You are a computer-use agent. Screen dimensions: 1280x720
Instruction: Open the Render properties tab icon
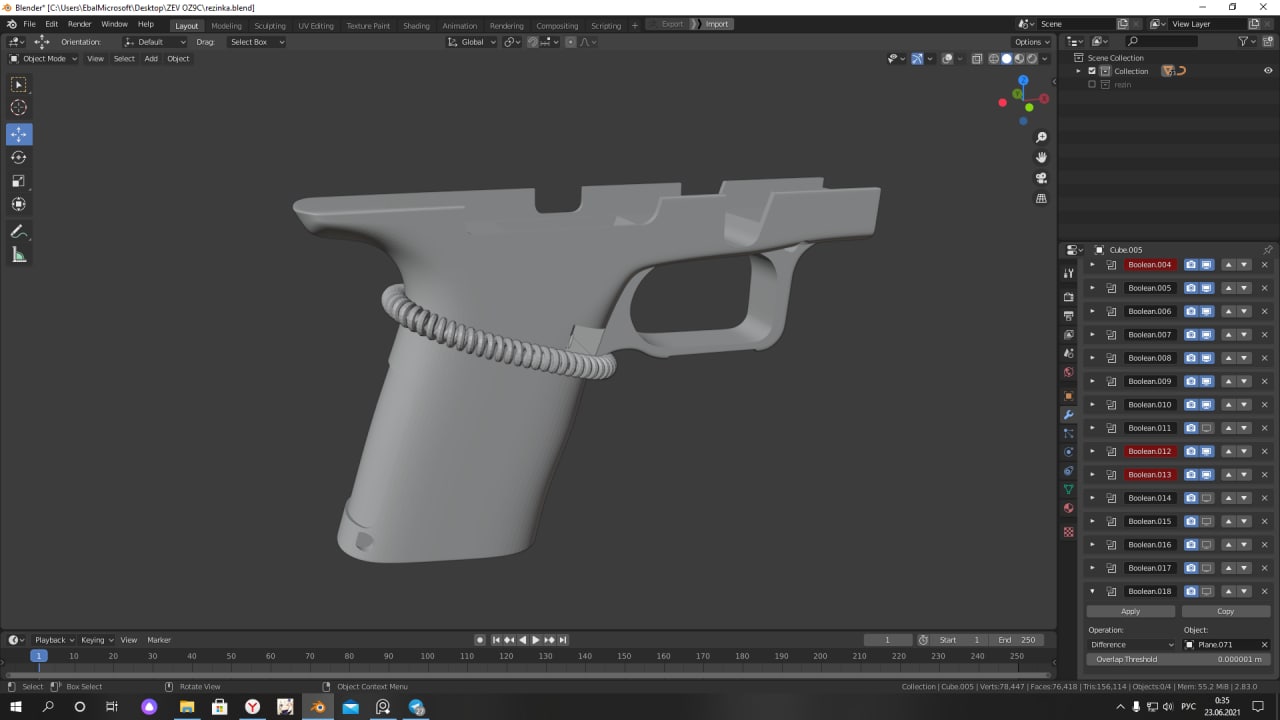(x=1068, y=297)
